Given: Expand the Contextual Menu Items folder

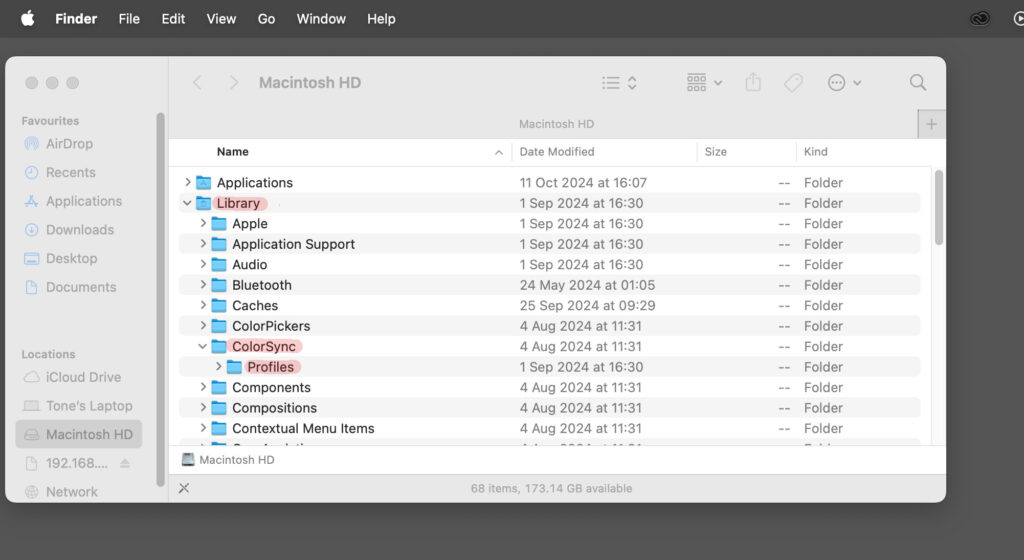Looking at the screenshot, I should click(x=202, y=428).
